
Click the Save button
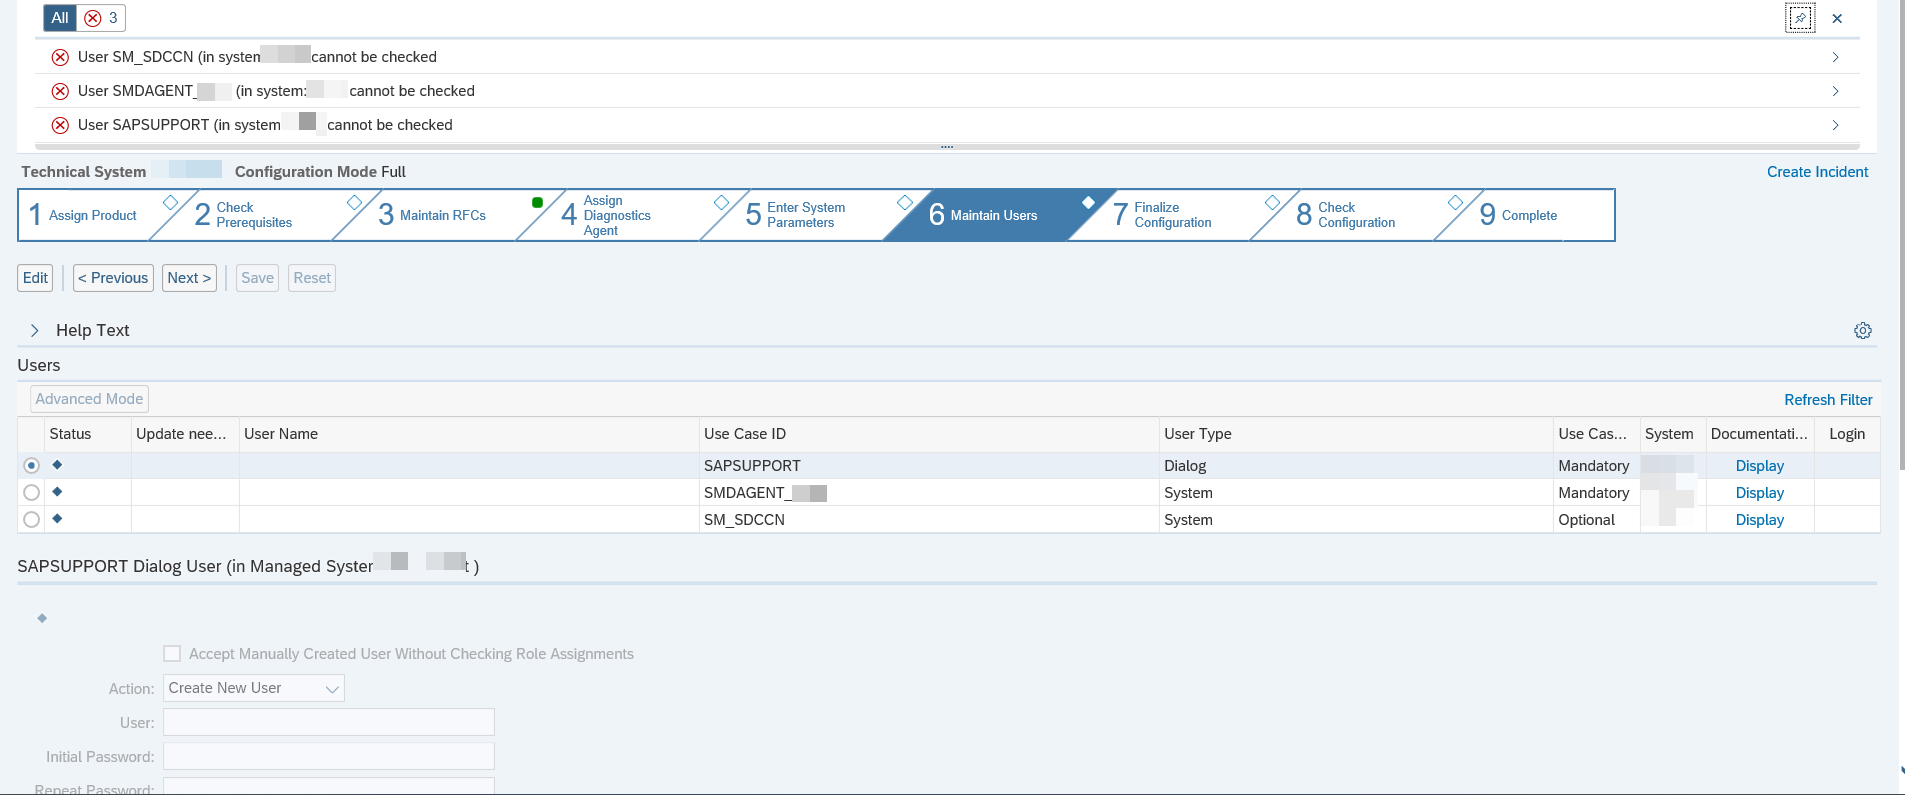[x=257, y=278]
